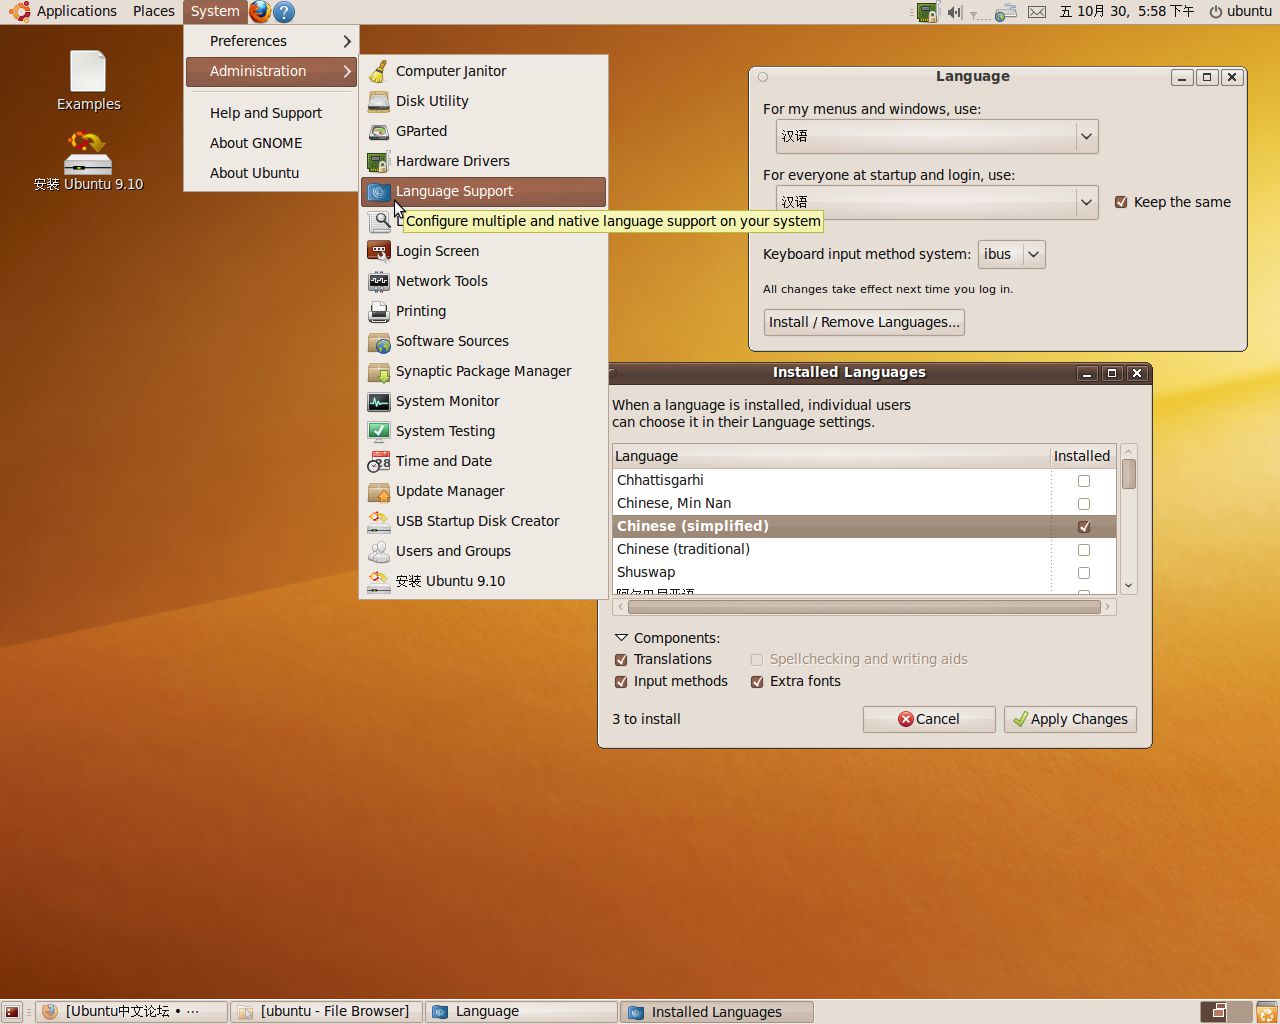Click show desktop icon in bottom panel
Image resolution: width=1280 pixels, height=1024 pixels.
[x=12, y=1012]
